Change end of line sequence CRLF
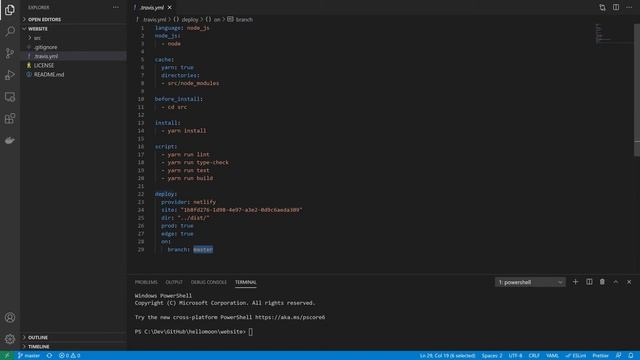The image size is (640, 360). click(x=534, y=356)
